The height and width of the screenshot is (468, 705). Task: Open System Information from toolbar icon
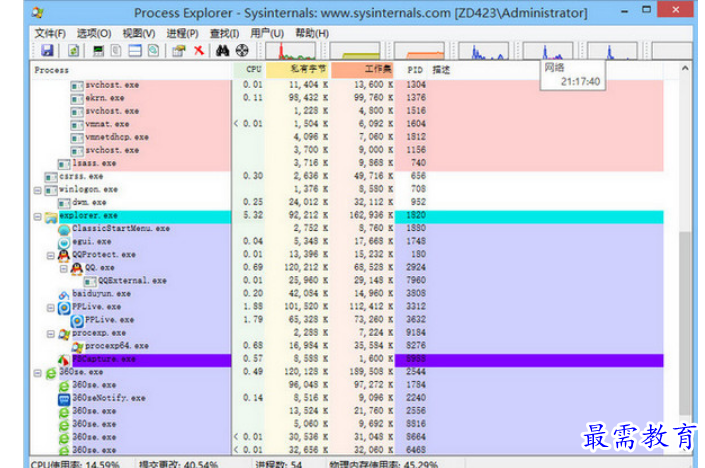coord(98,50)
